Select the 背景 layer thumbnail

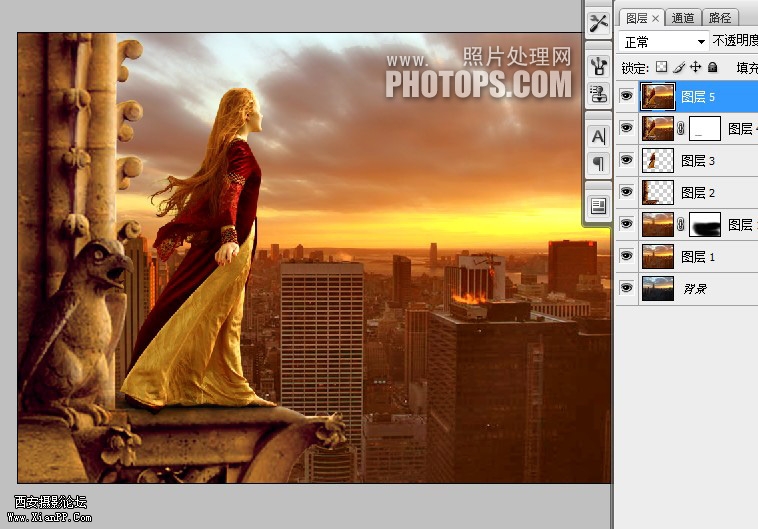click(x=657, y=289)
